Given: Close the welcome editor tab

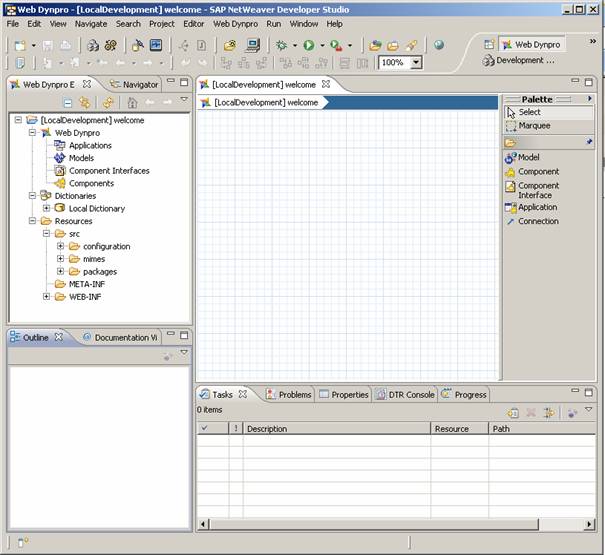Looking at the screenshot, I should pos(326,85).
